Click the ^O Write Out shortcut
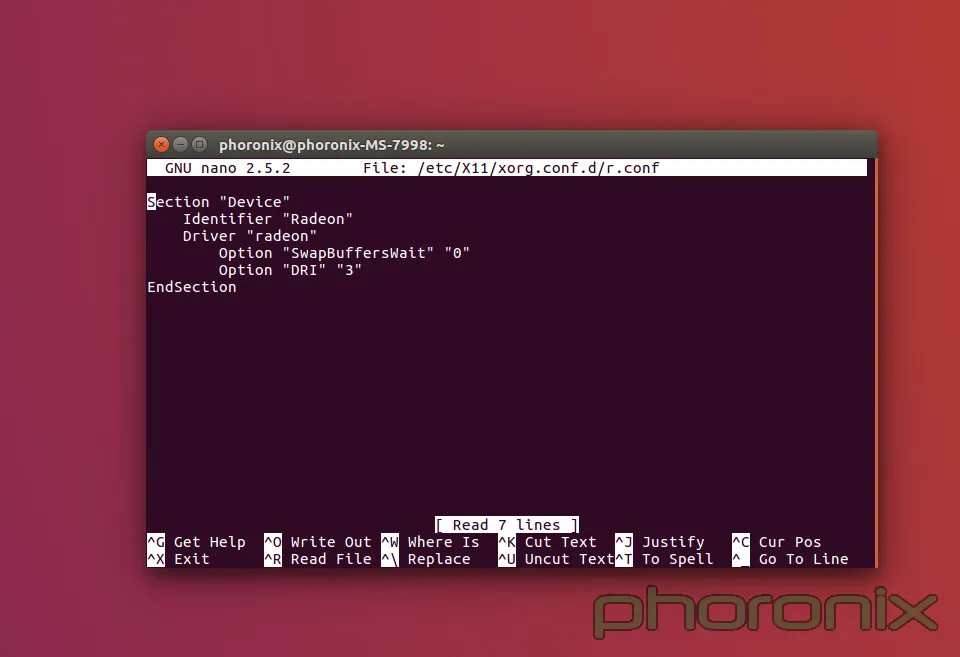960x657 pixels. pyautogui.click(x=318, y=542)
